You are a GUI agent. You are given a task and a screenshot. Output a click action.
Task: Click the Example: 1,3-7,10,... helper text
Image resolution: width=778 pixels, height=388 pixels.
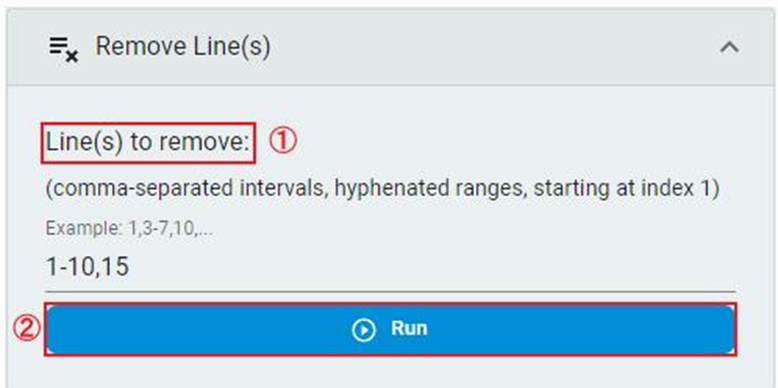[129, 229]
